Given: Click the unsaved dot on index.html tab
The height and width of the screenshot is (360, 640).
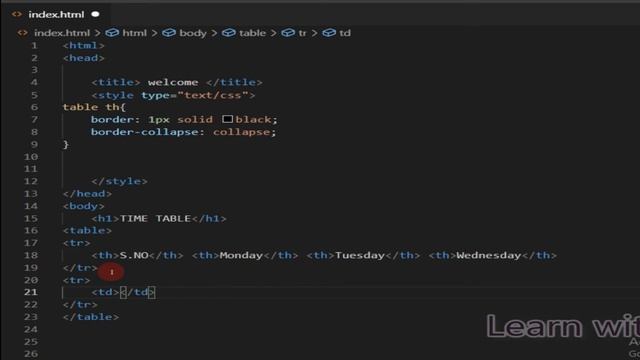Looking at the screenshot, I should 96,14.
